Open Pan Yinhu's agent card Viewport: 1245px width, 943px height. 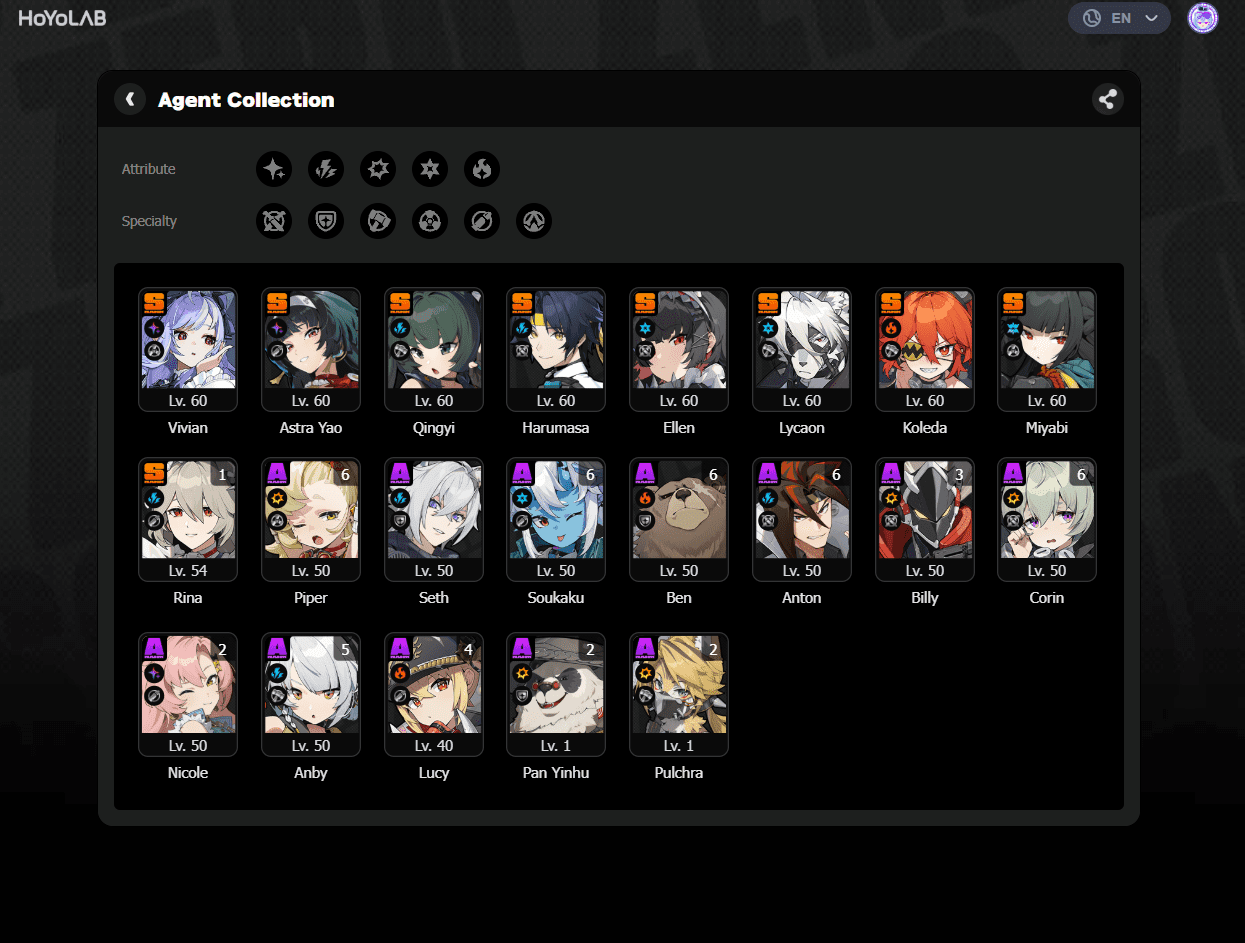[x=556, y=695]
